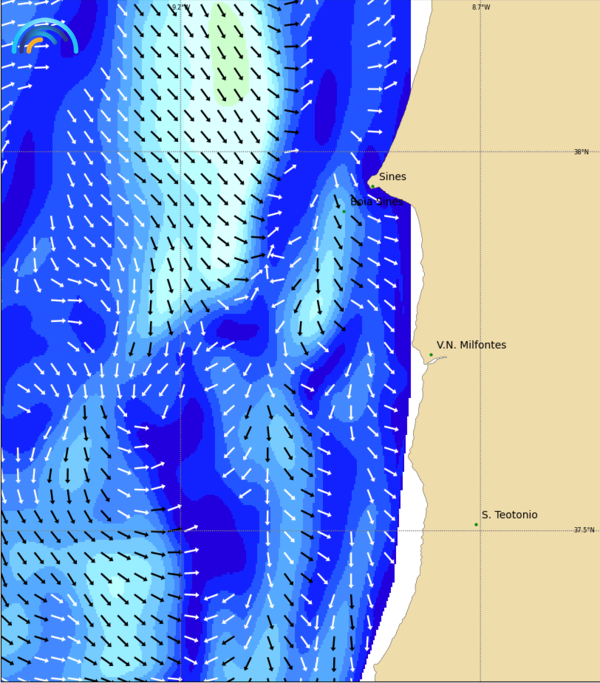Select the Sines town label

point(392,177)
